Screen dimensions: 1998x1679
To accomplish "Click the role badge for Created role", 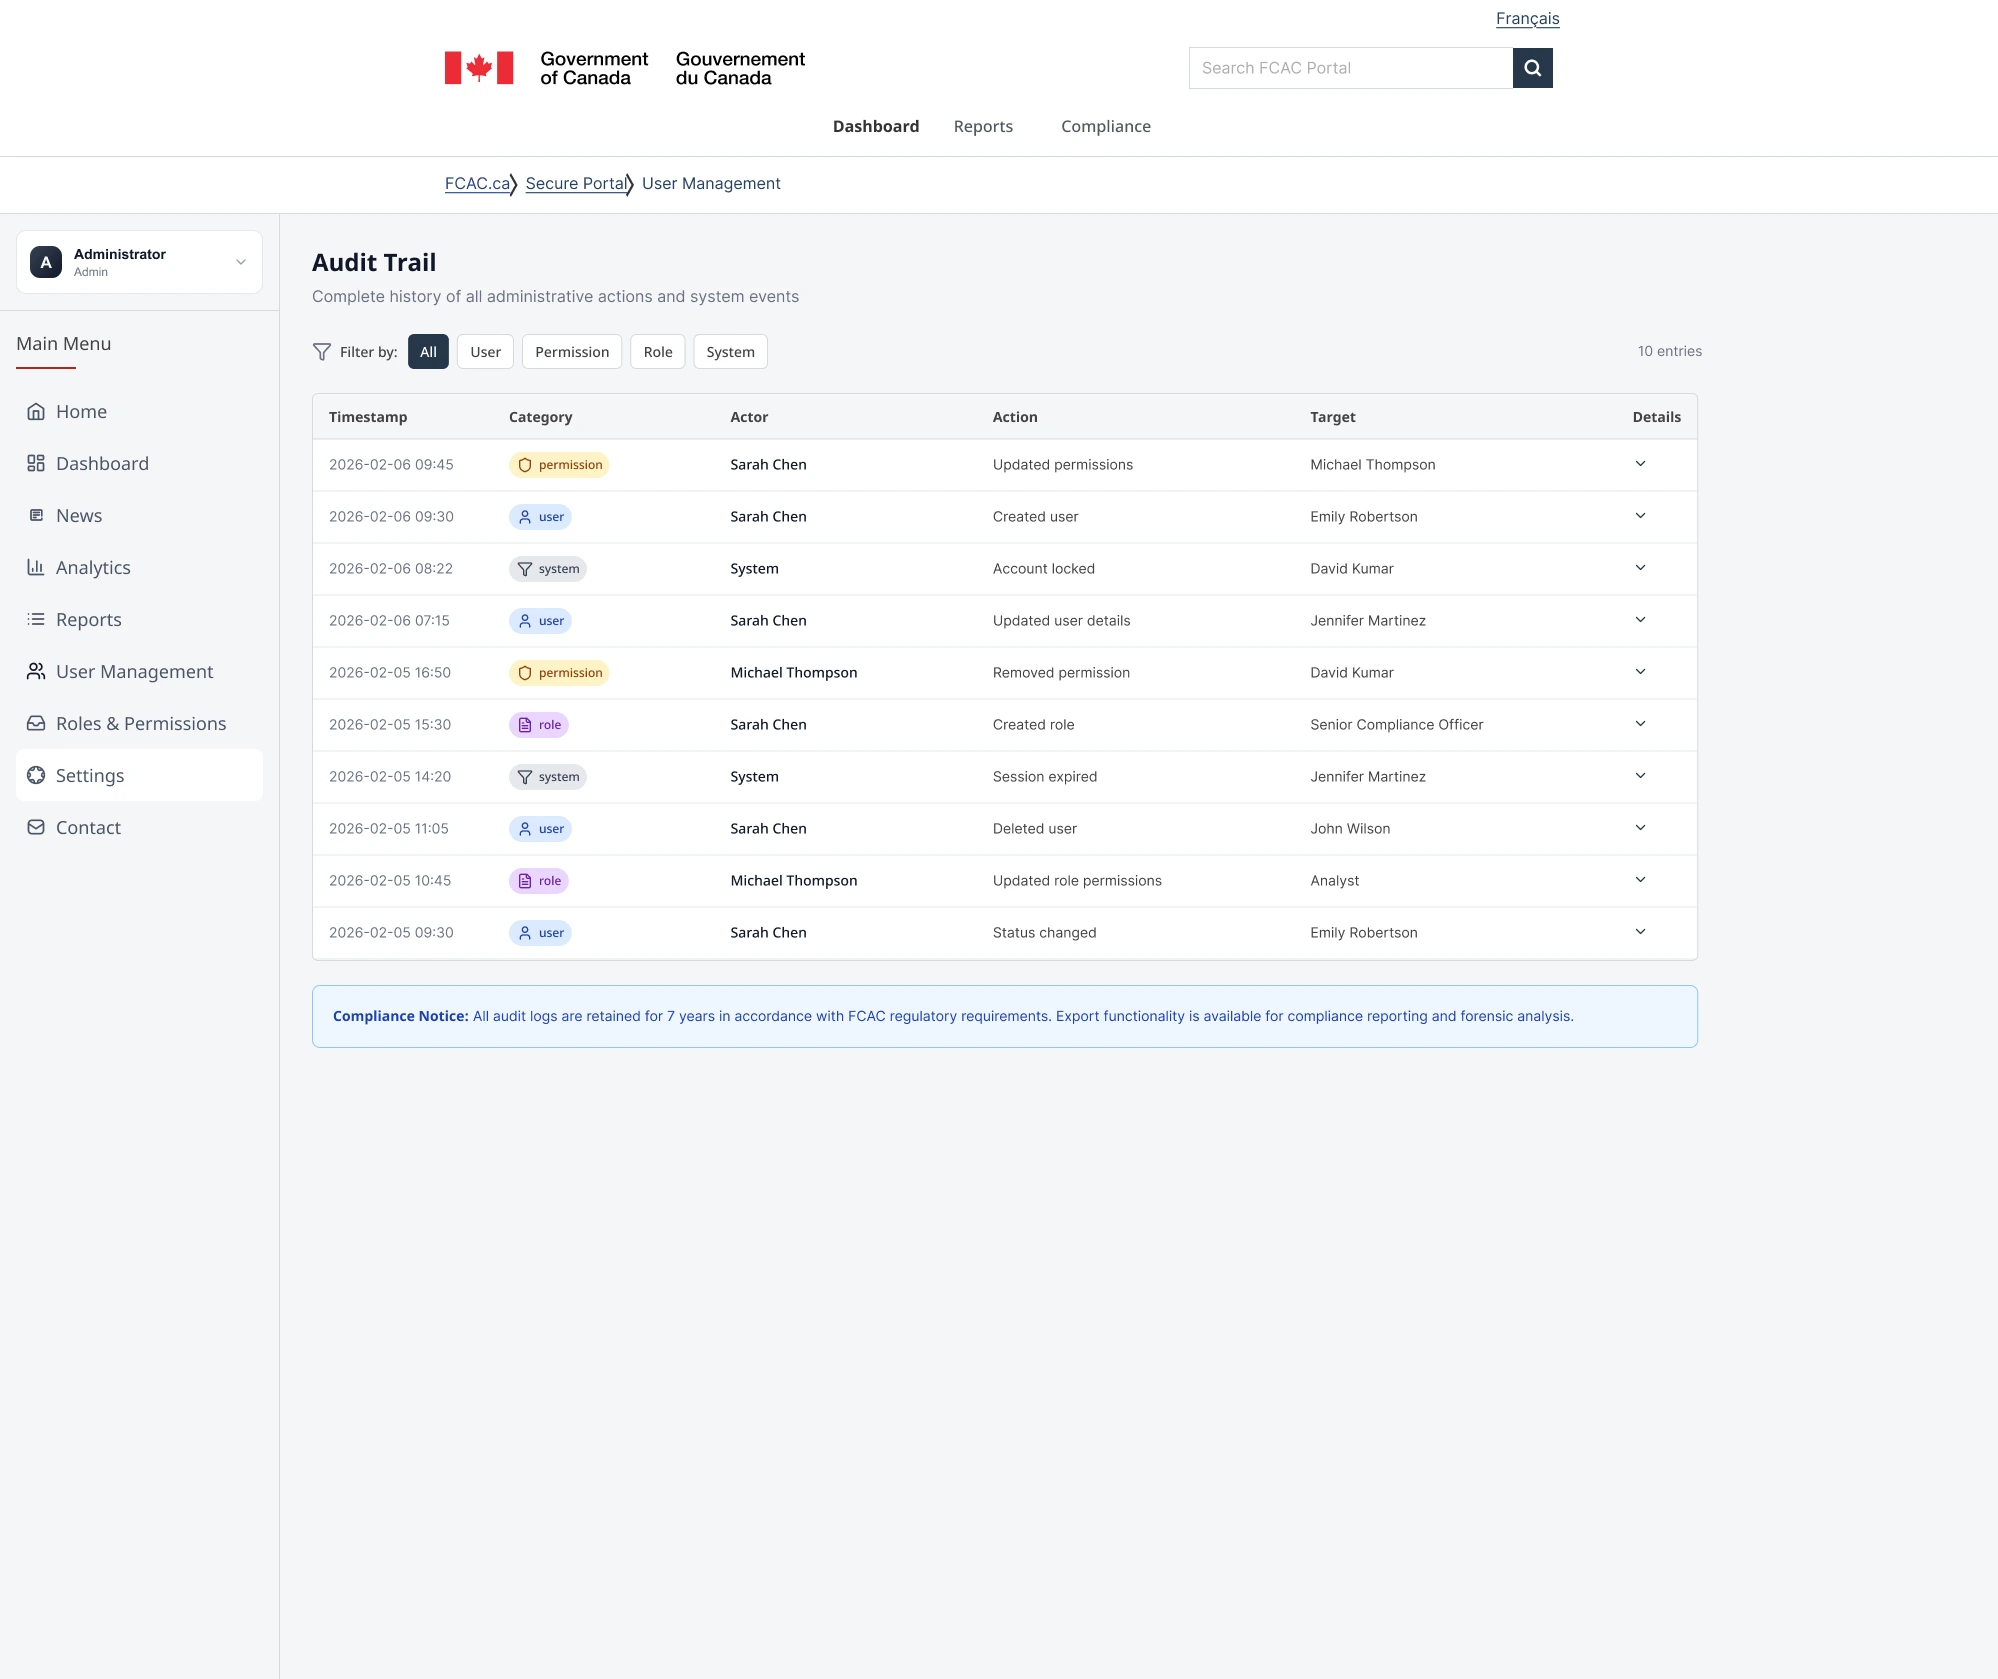I will coord(538,725).
